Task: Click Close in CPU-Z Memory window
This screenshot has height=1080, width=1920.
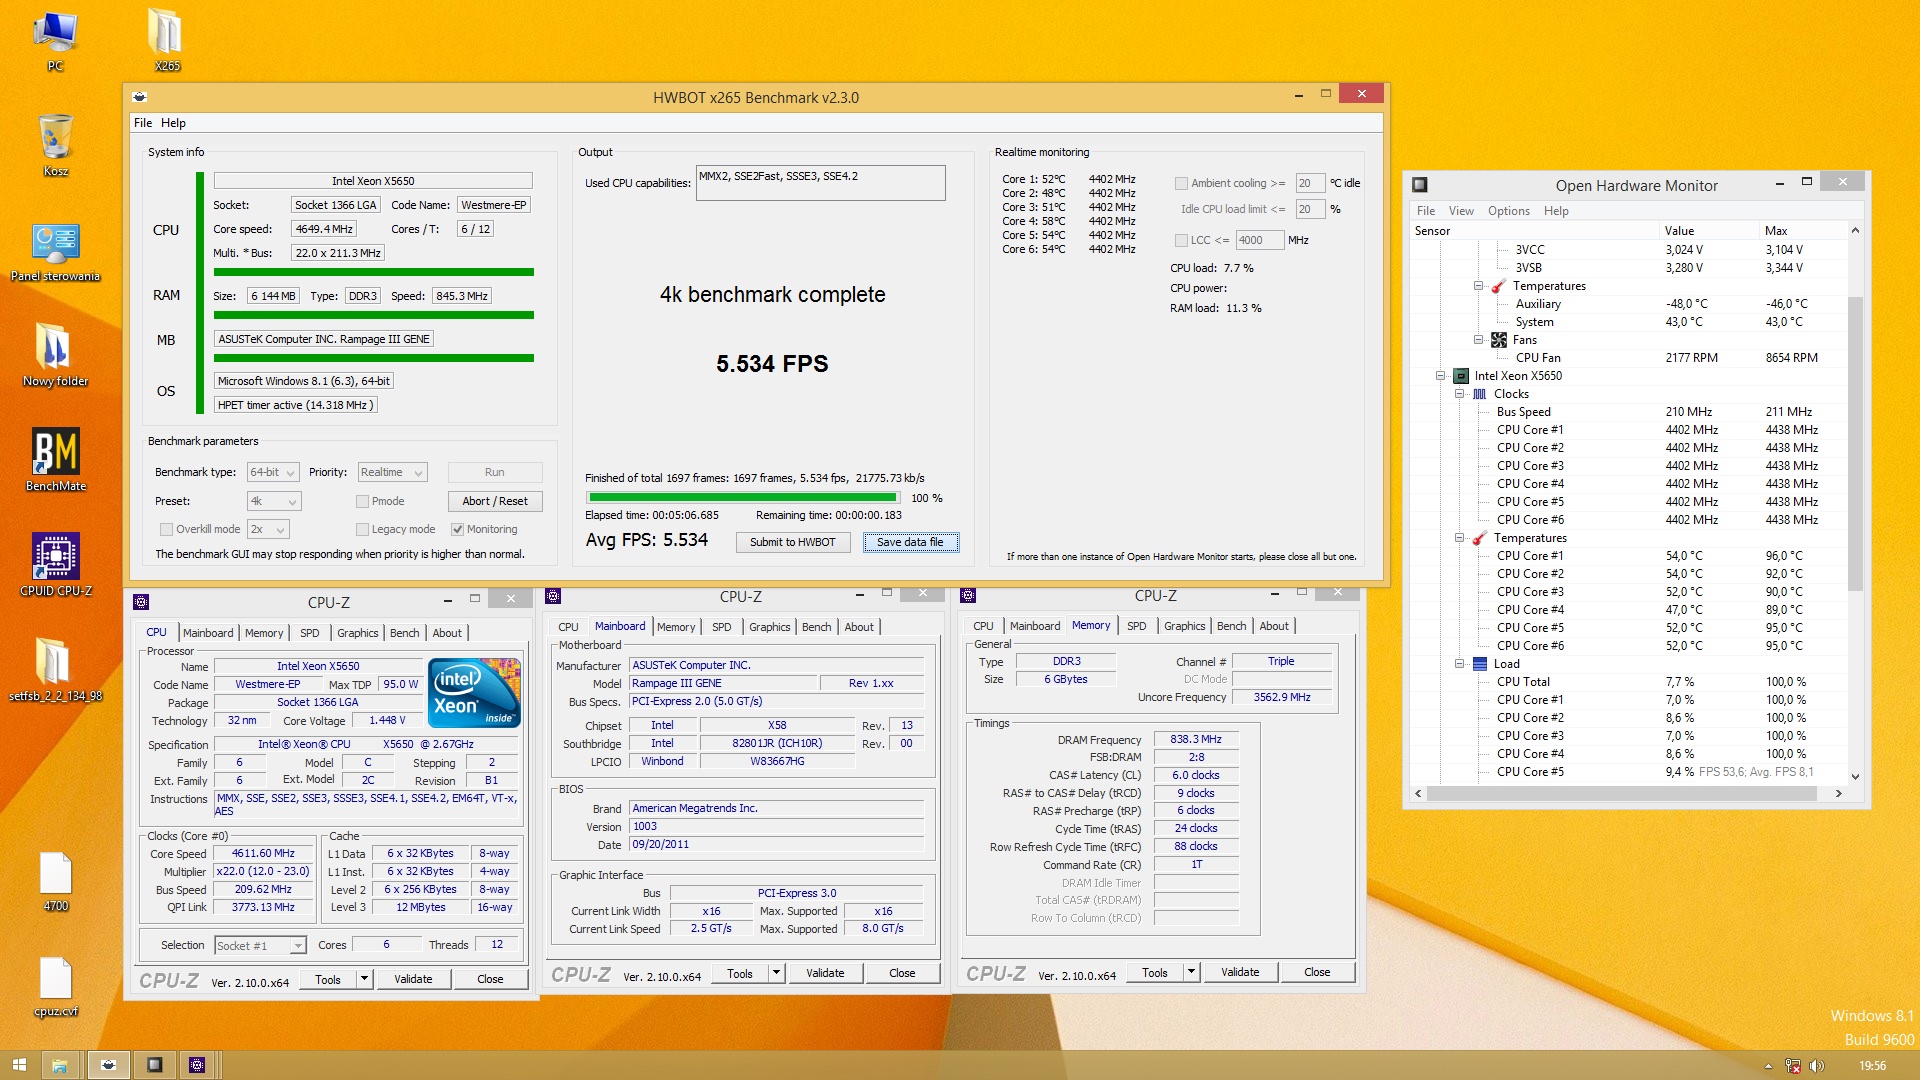Action: pyautogui.click(x=1317, y=972)
